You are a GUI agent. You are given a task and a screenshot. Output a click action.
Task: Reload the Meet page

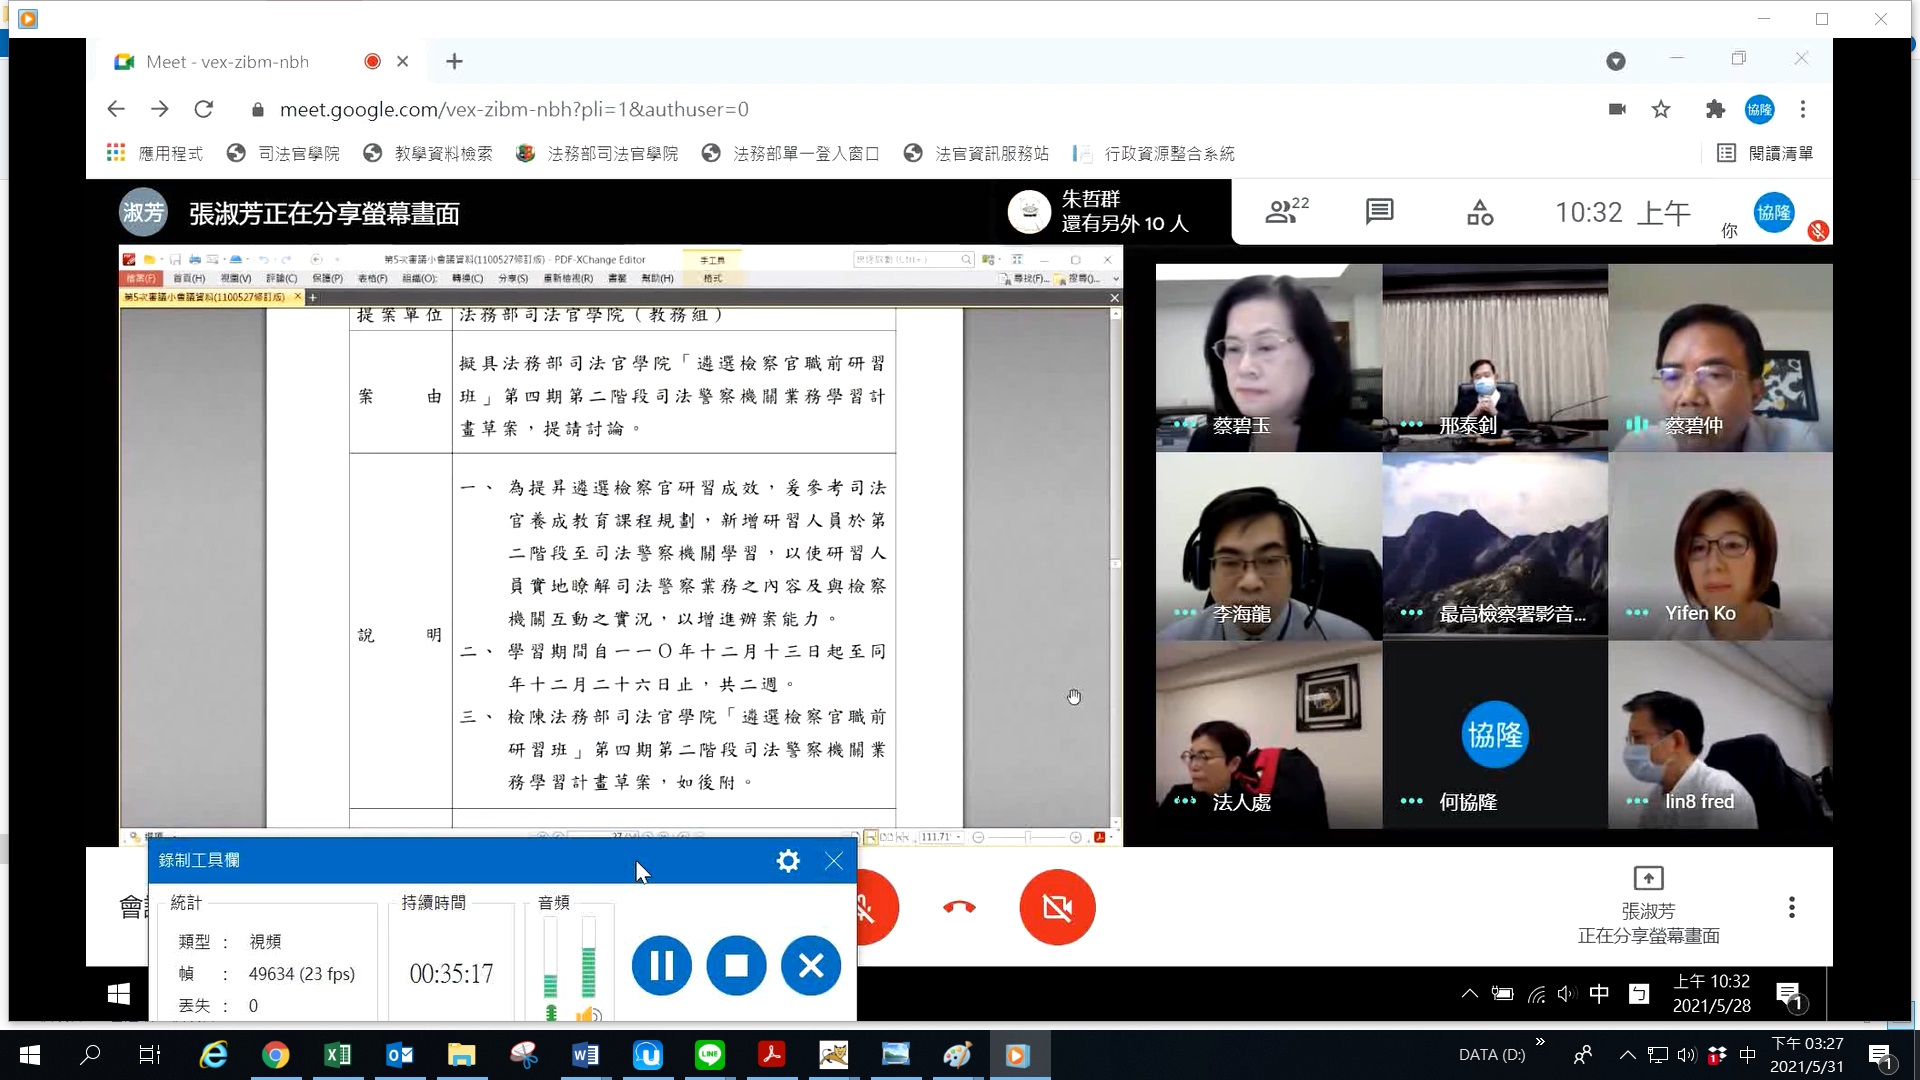[204, 109]
